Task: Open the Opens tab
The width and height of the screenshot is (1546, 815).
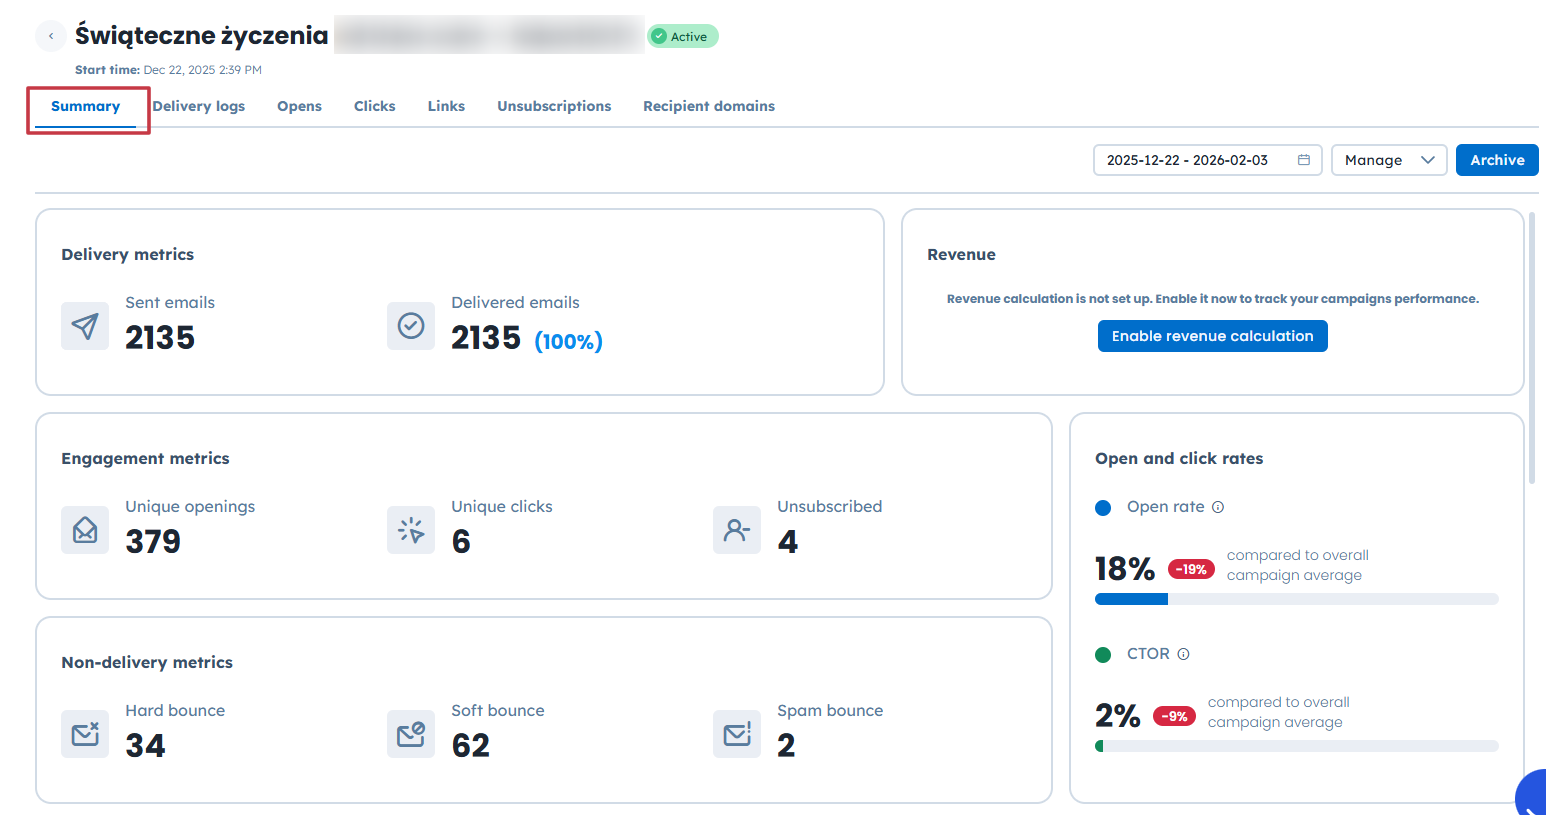Action: coord(299,106)
